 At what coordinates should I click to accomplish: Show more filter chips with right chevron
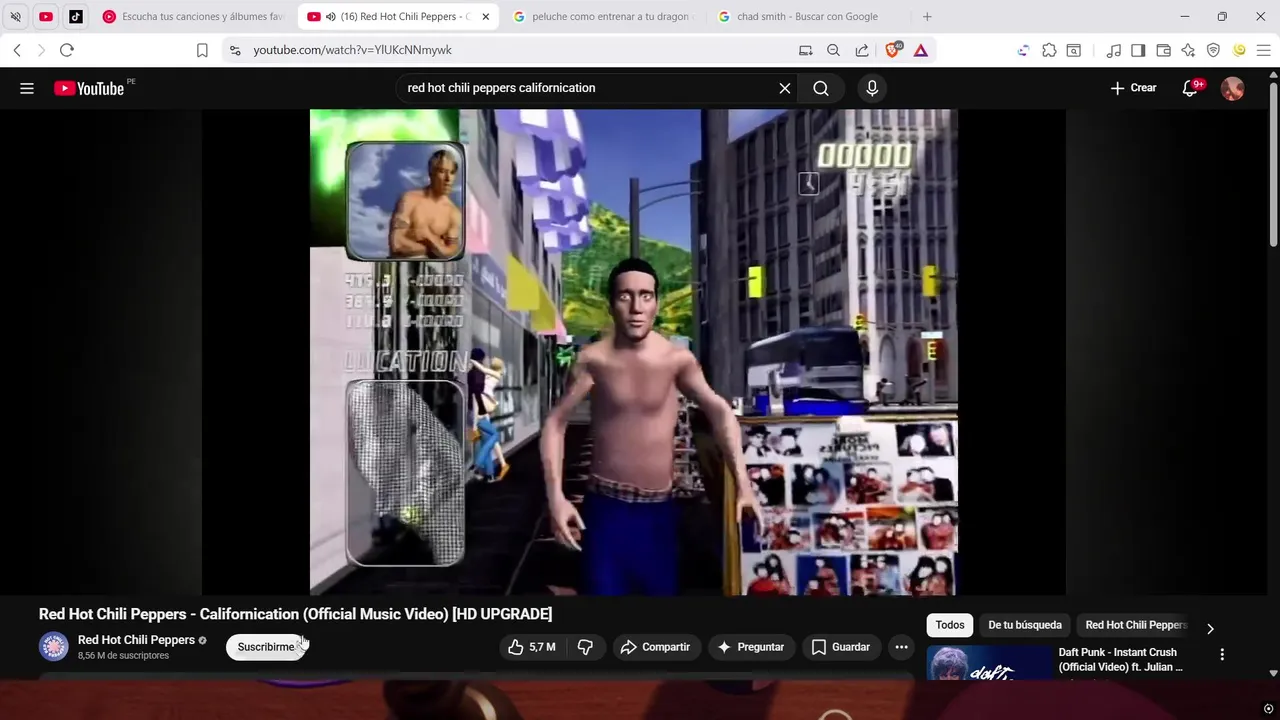point(1210,628)
